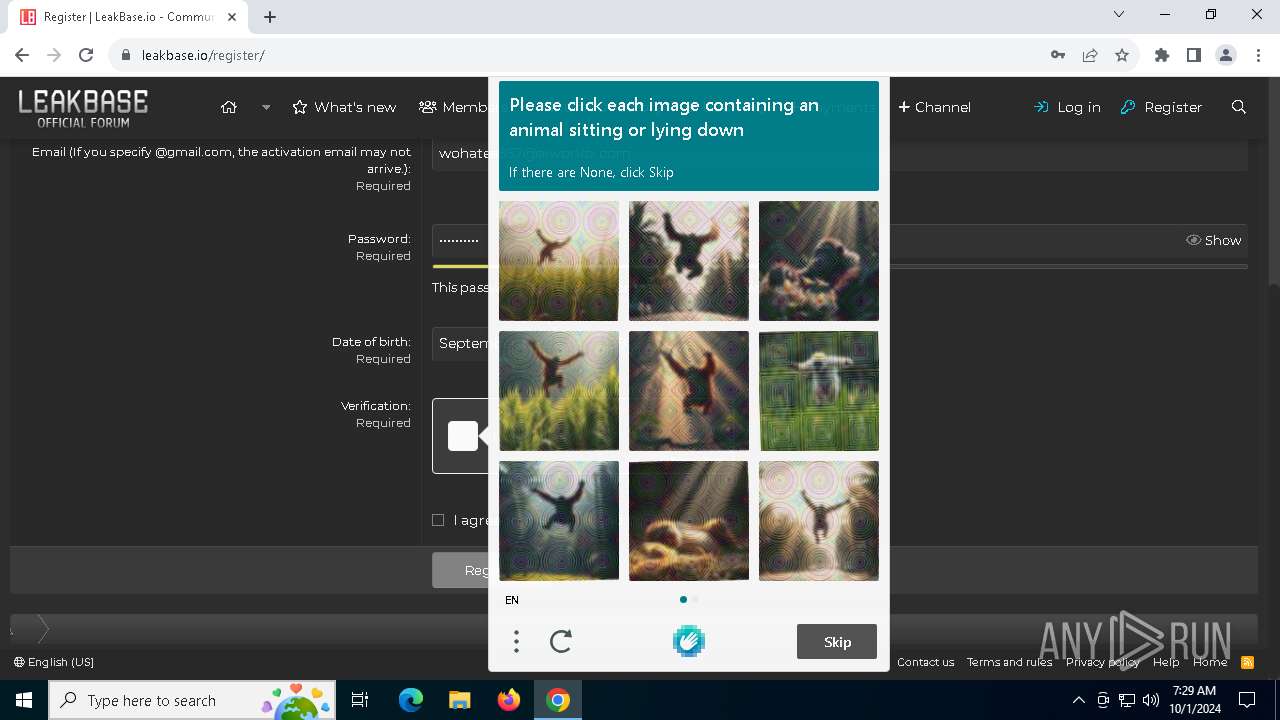Open the notification center
The image size is (1280, 720).
point(1247,700)
